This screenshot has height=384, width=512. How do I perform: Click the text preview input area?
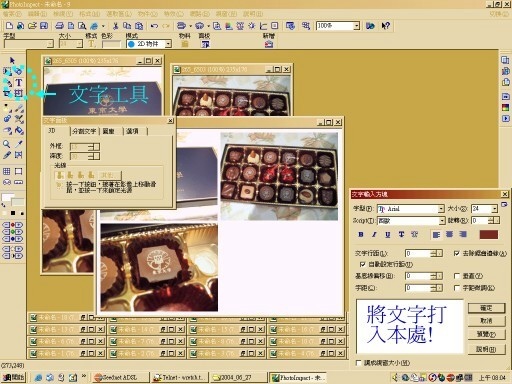point(410,326)
